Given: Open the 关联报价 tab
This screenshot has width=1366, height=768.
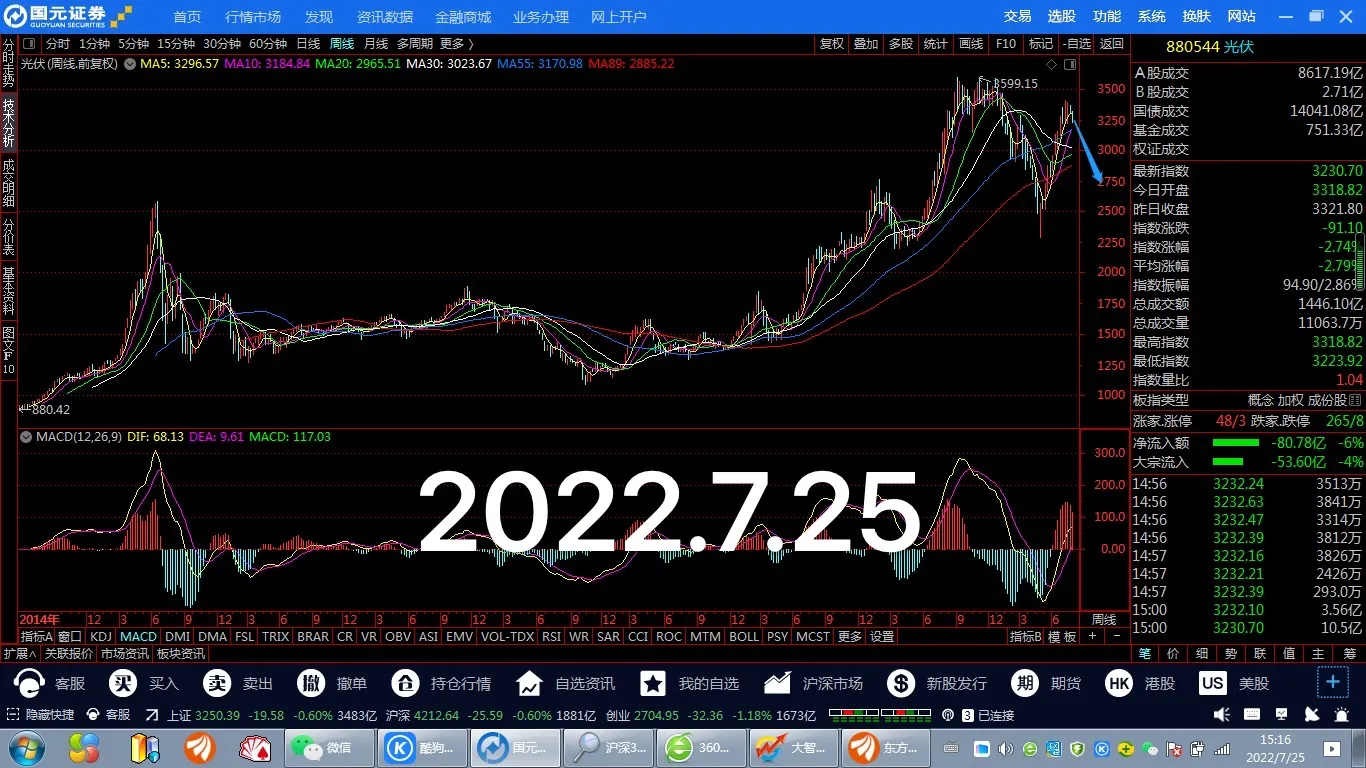Looking at the screenshot, I should point(69,653).
